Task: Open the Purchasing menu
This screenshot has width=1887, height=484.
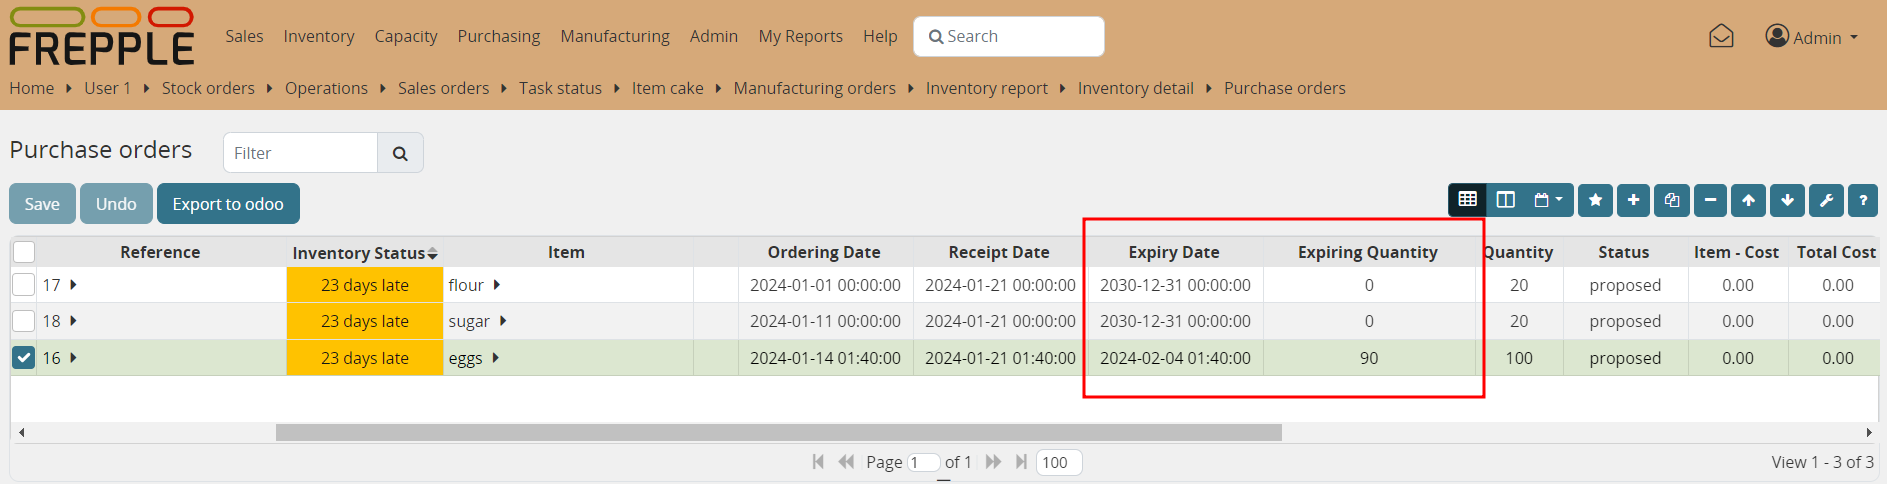Action: tap(498, 36)
